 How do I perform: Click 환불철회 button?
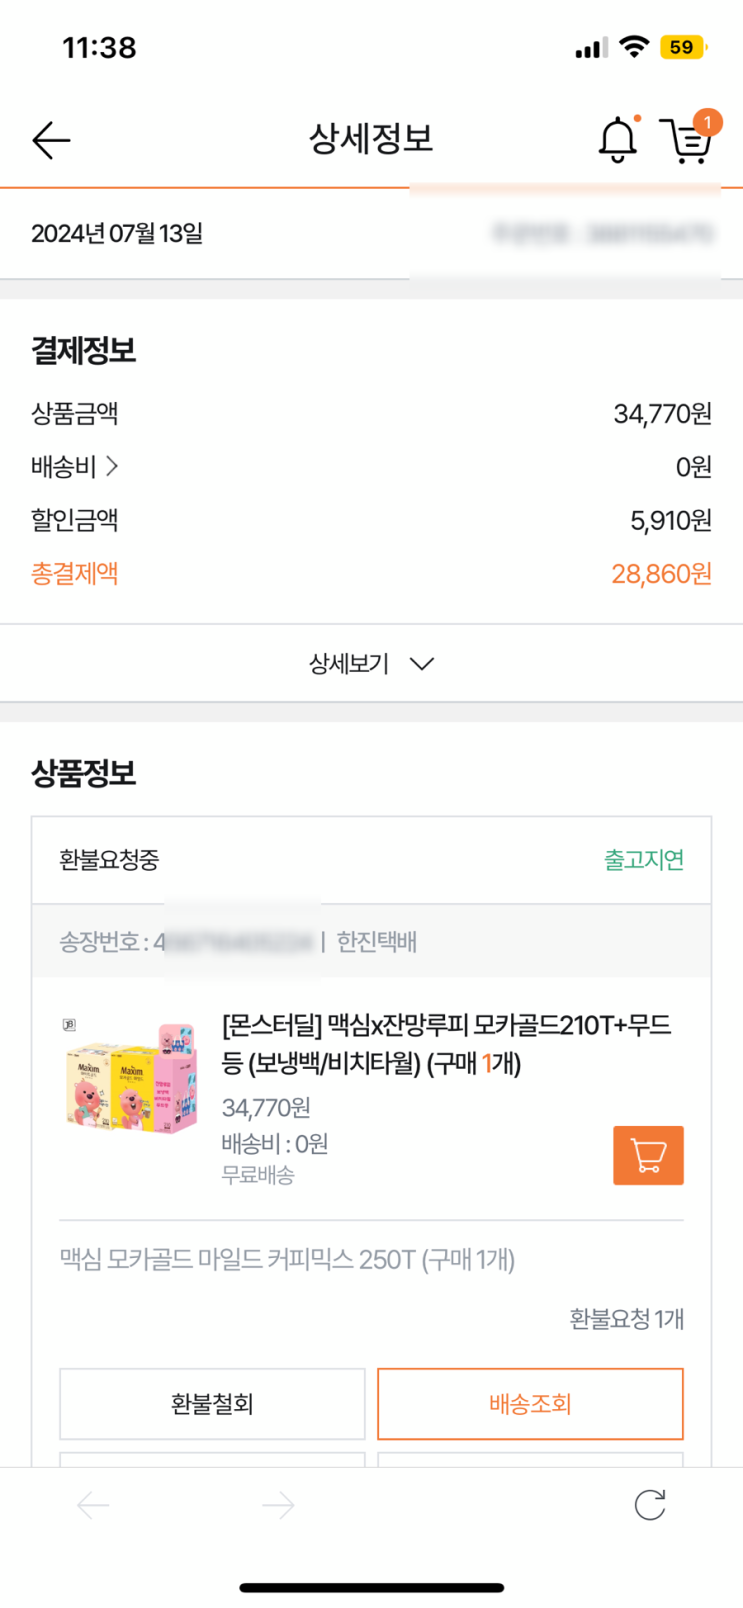(x=212, y=1404)
